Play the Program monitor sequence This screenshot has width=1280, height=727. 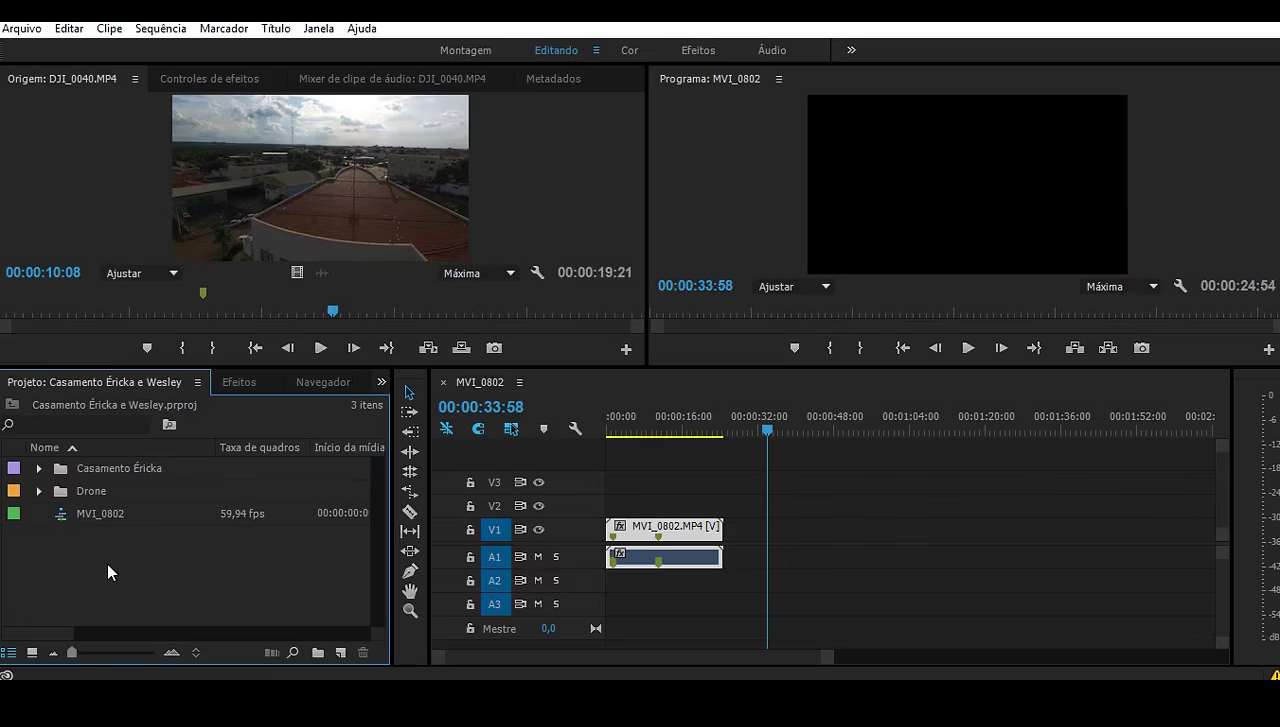coord(968,348)
